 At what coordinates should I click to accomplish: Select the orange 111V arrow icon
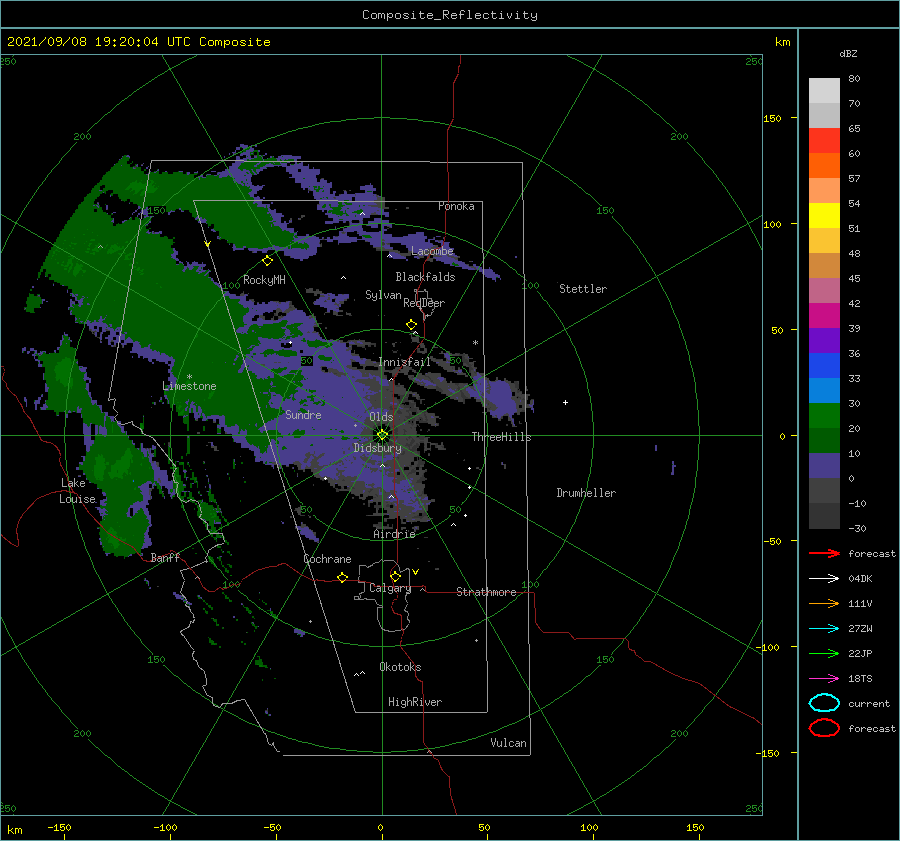824,603
